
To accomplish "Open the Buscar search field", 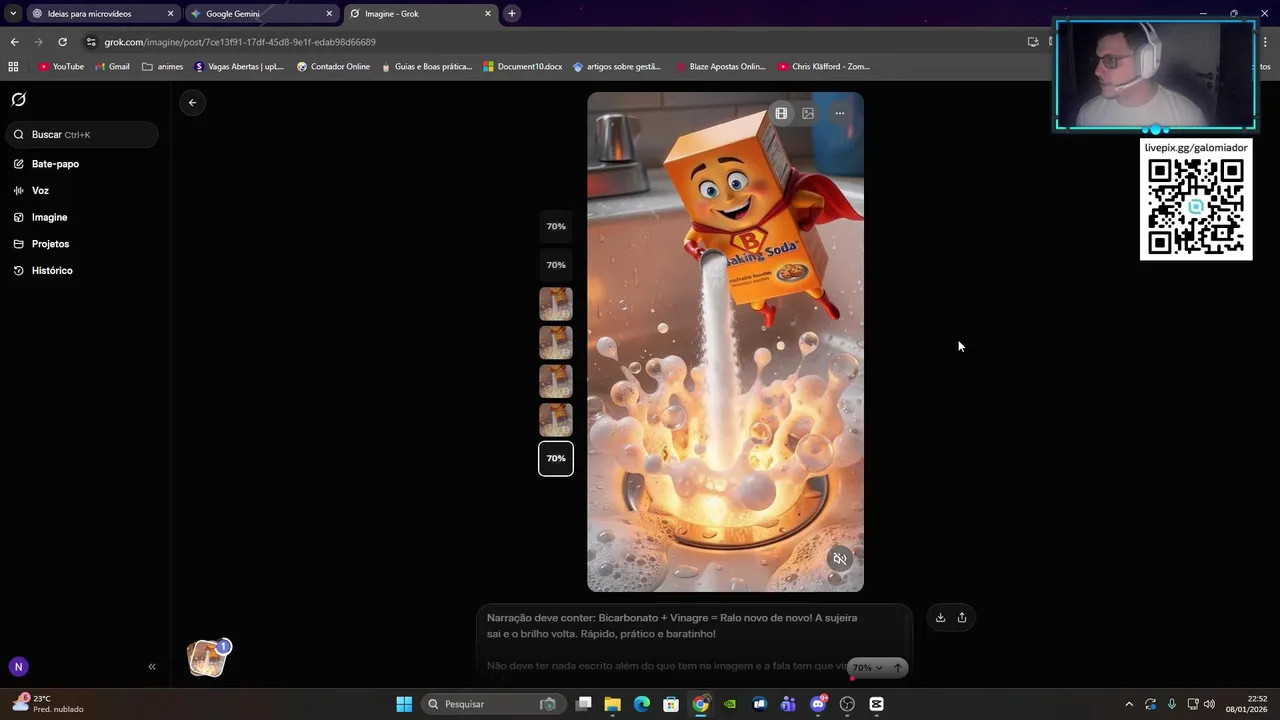I will pos(82,134).
